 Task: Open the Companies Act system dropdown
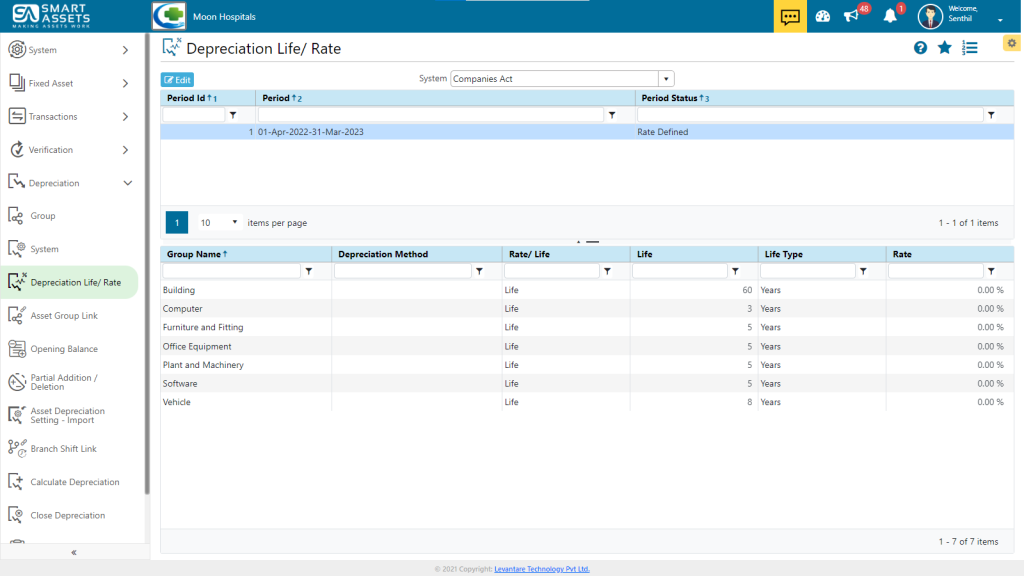tap(666, 78)
